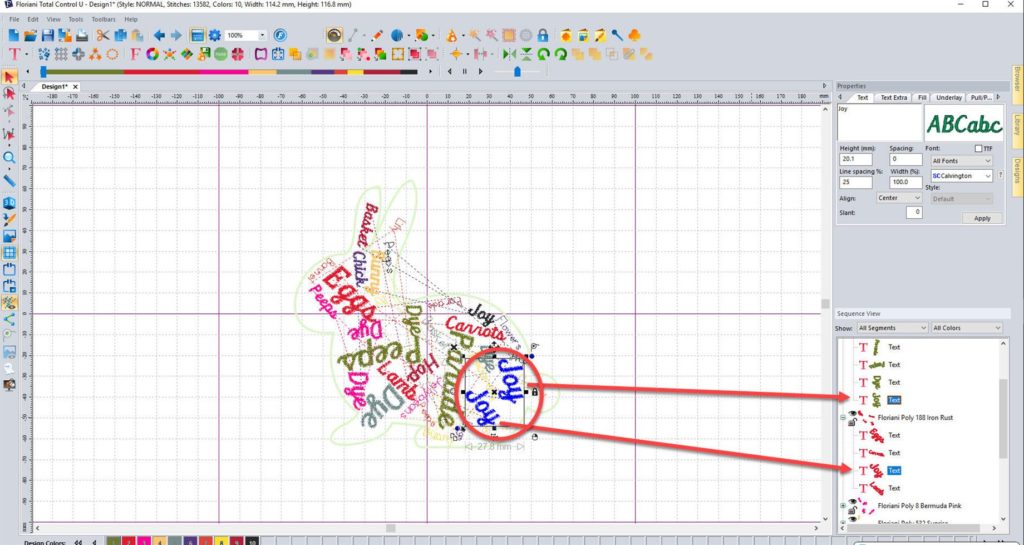This screenshot has height=545, width=1024.
Task: Switch to the Underlay tab
Action: [x=949, y=97]
